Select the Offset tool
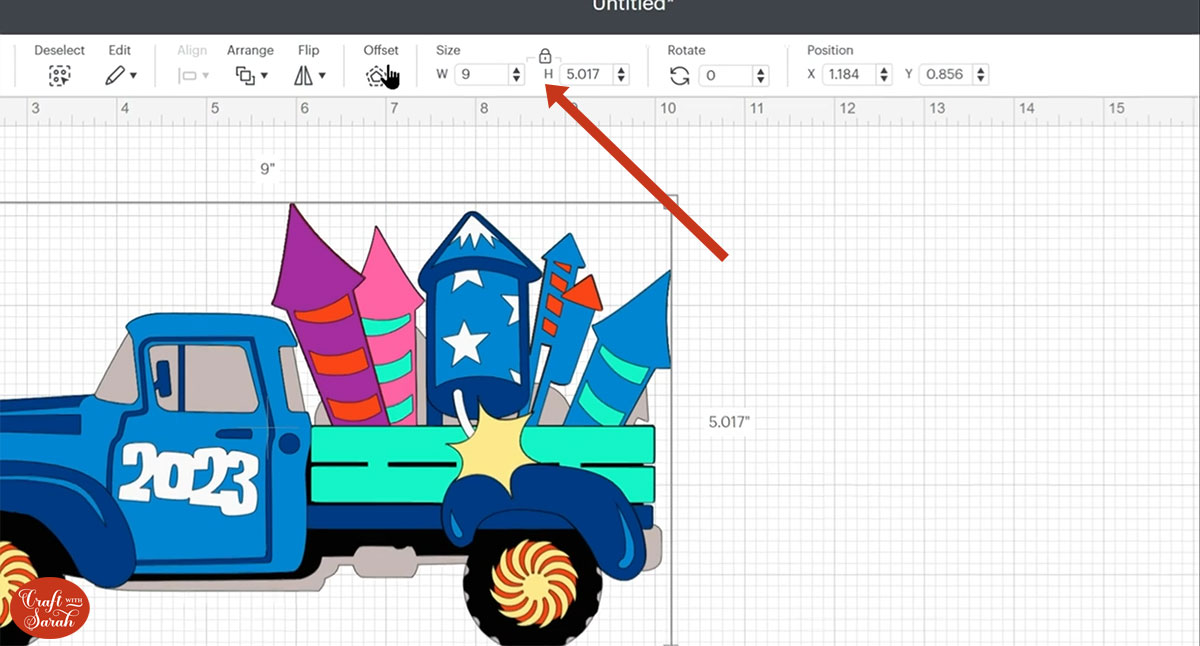The width and height of the screenshot is (1200, 646). 379,75
